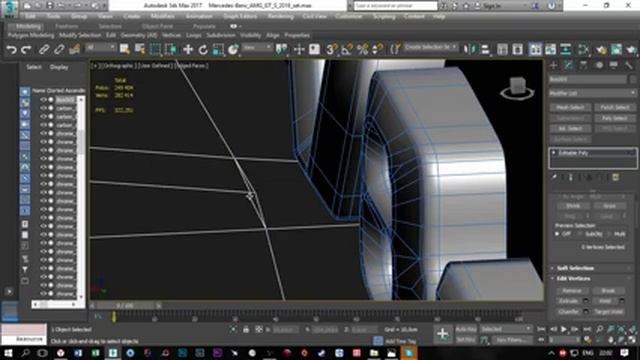
Task: Activate the Select and Link tool
Action: pyautogui.click(x=44, y=50)
